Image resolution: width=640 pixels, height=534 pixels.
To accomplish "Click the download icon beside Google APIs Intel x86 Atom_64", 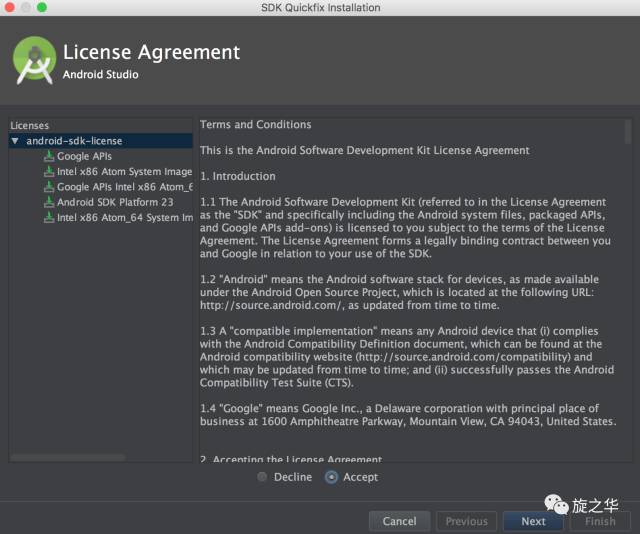I will click(x=49, y=187).
